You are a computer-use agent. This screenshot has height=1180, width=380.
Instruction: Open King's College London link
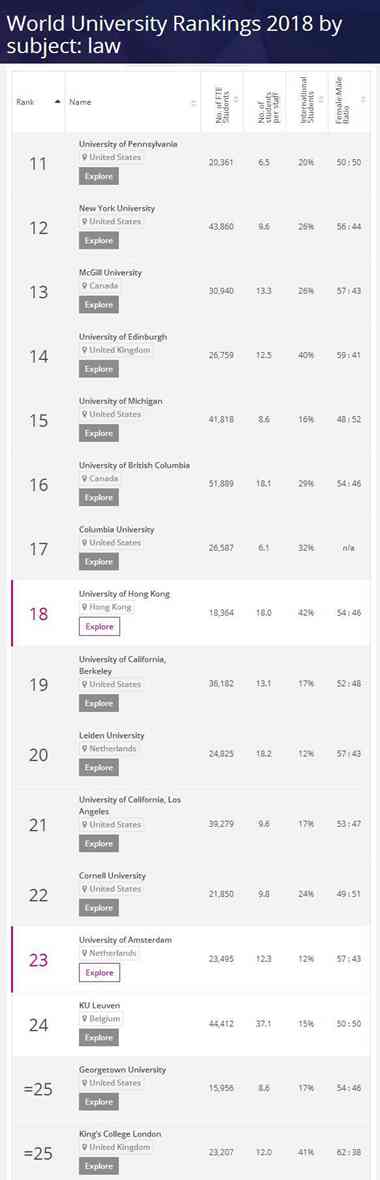pyautogui.click(x=120, y=1133)
